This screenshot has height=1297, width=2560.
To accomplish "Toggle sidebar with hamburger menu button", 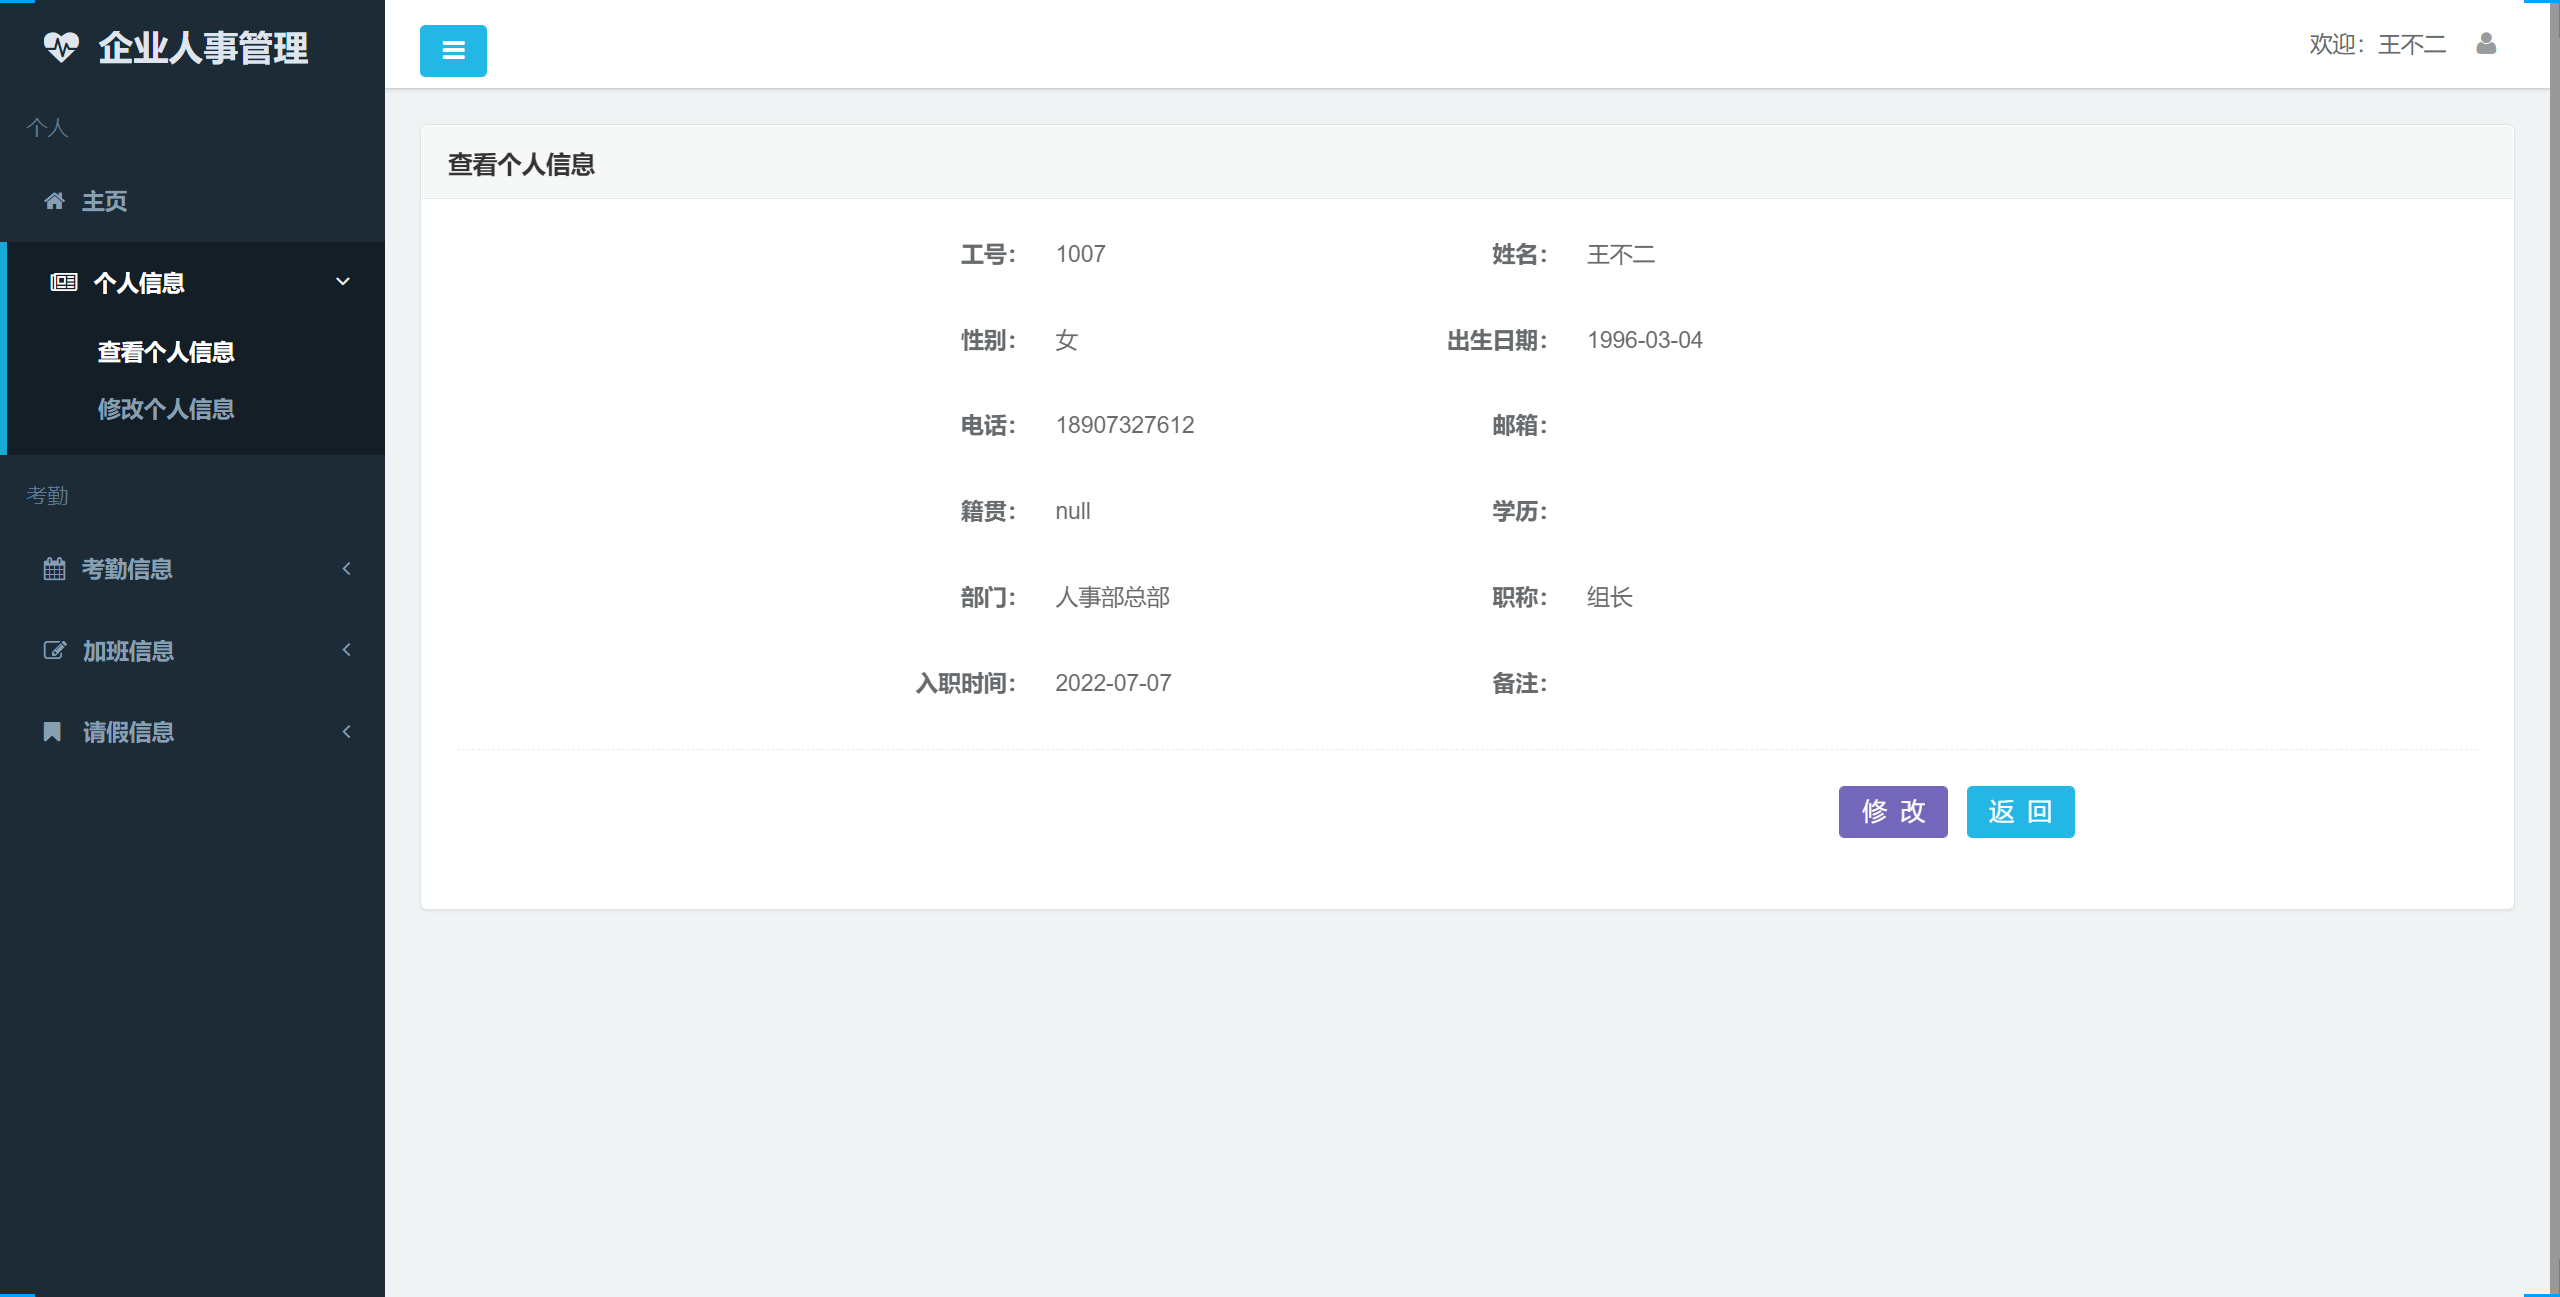I will click(453, 51).
